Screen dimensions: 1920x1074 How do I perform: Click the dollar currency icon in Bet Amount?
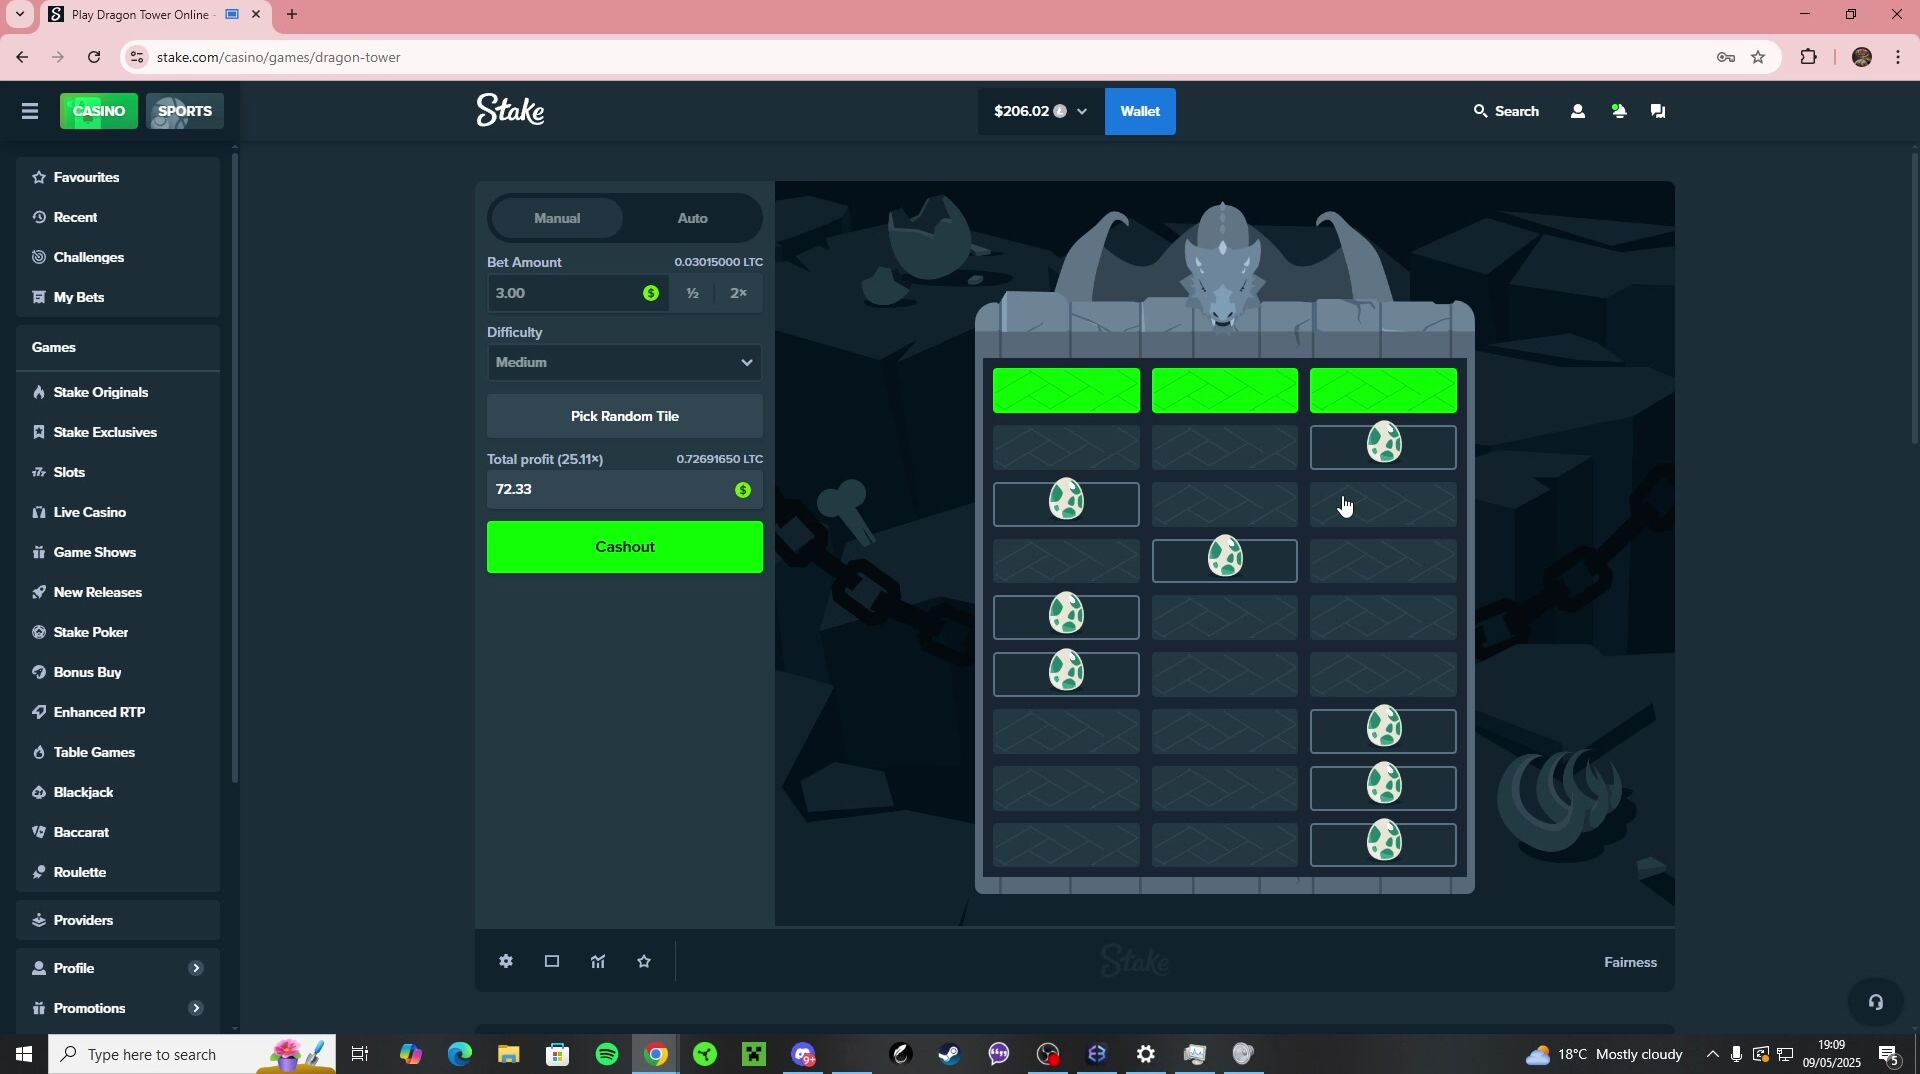tap(651, 293)
